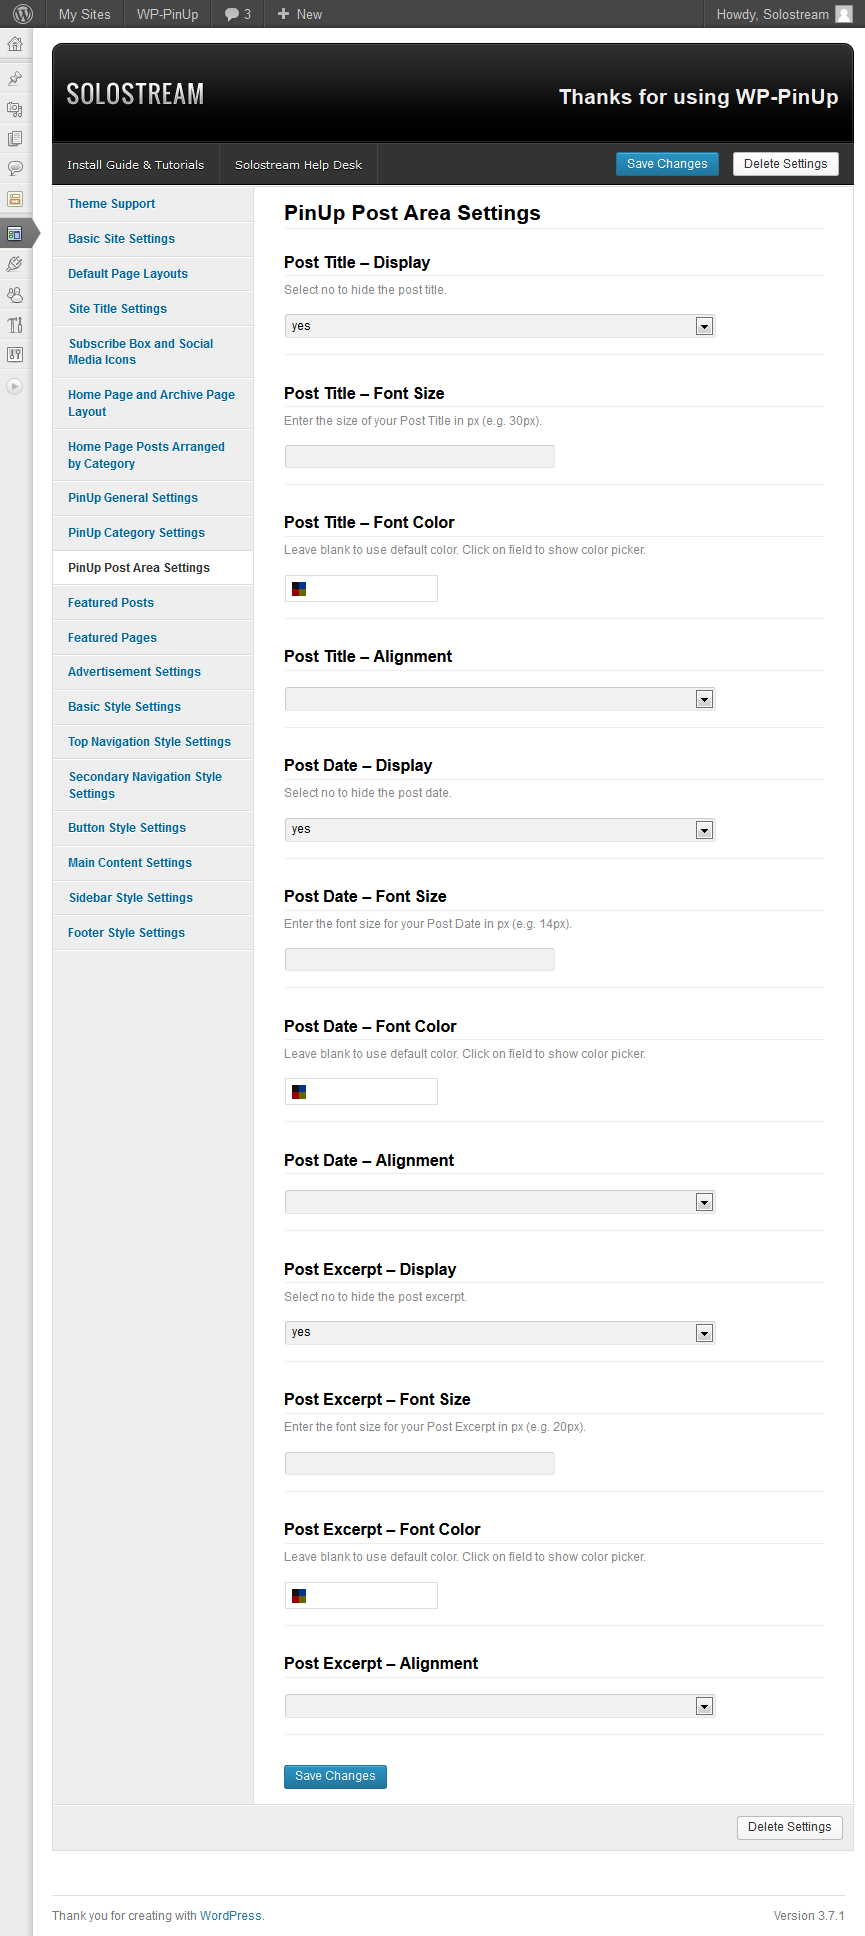This screenshot has height=1936, width=865.
Task: Open the Tools hammer icon
Action: click(15, 324)
